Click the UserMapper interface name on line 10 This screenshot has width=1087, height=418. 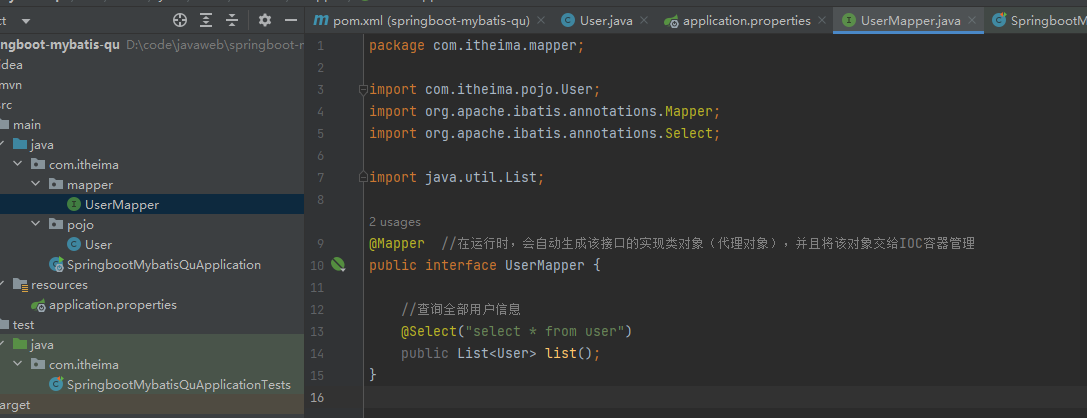(544, 265)
